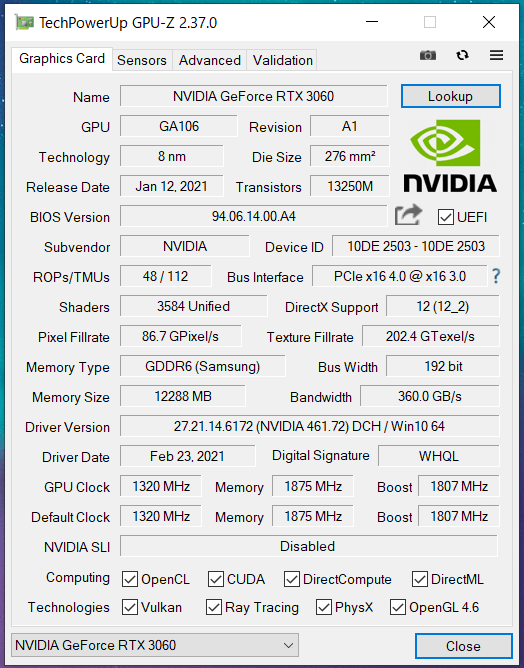Toggle the DirectML checkbox

click(x=420, y=579)
